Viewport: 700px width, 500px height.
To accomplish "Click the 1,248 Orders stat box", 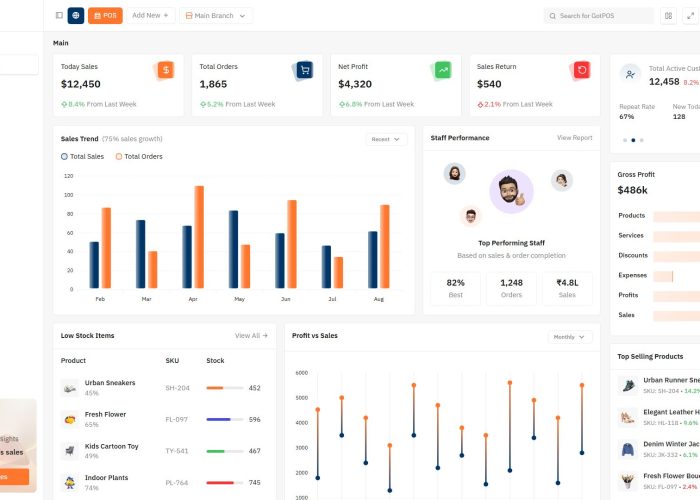I will (511, 288).
